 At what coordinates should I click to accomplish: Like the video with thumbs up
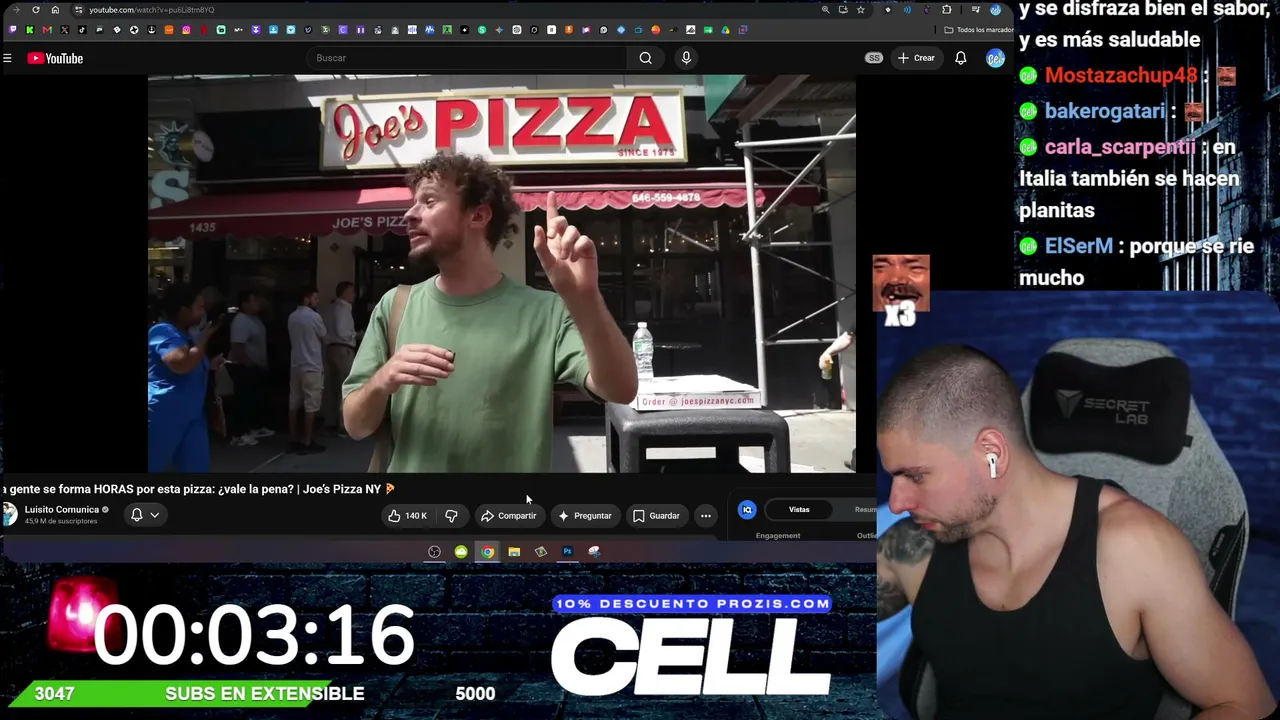(407, 516)
